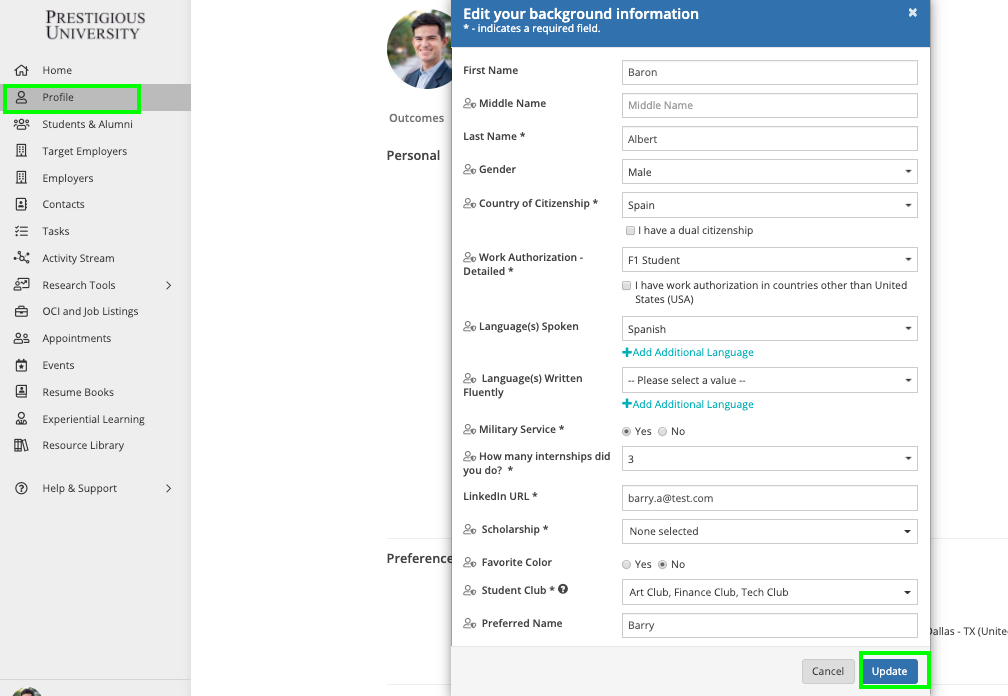Click the Appointments icon in sidebar

click(x=21, y=339)
